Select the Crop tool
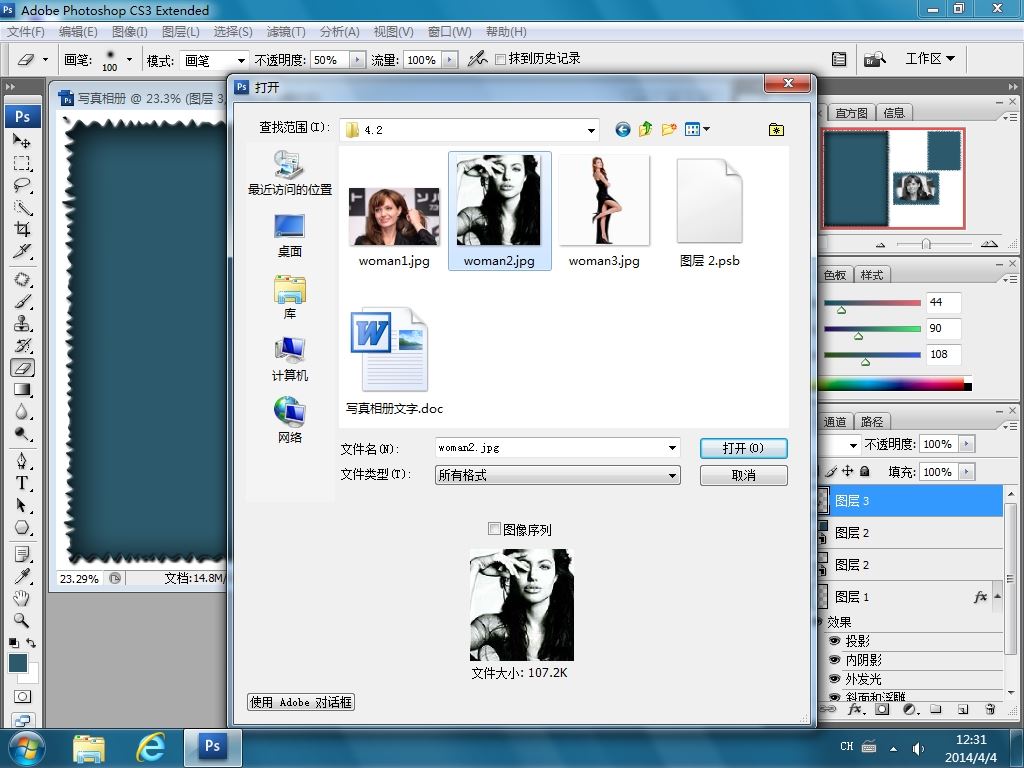 coord(22,229)
